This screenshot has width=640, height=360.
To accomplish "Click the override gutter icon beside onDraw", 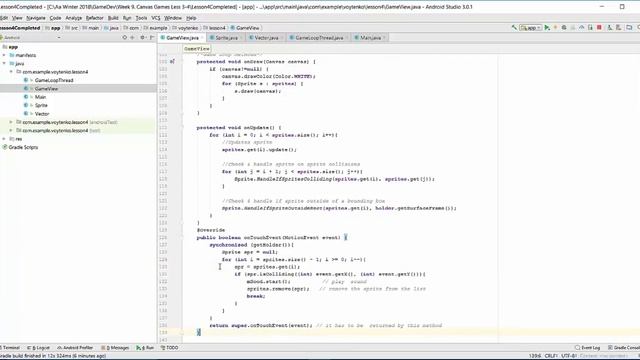I will click(172, 62).
